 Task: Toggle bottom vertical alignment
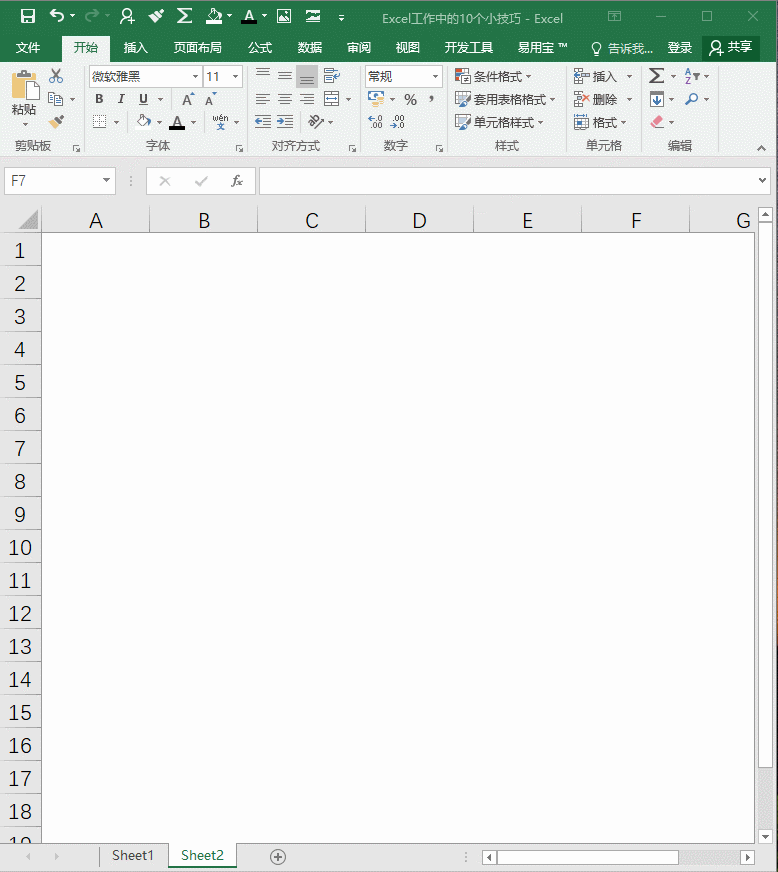306,76
